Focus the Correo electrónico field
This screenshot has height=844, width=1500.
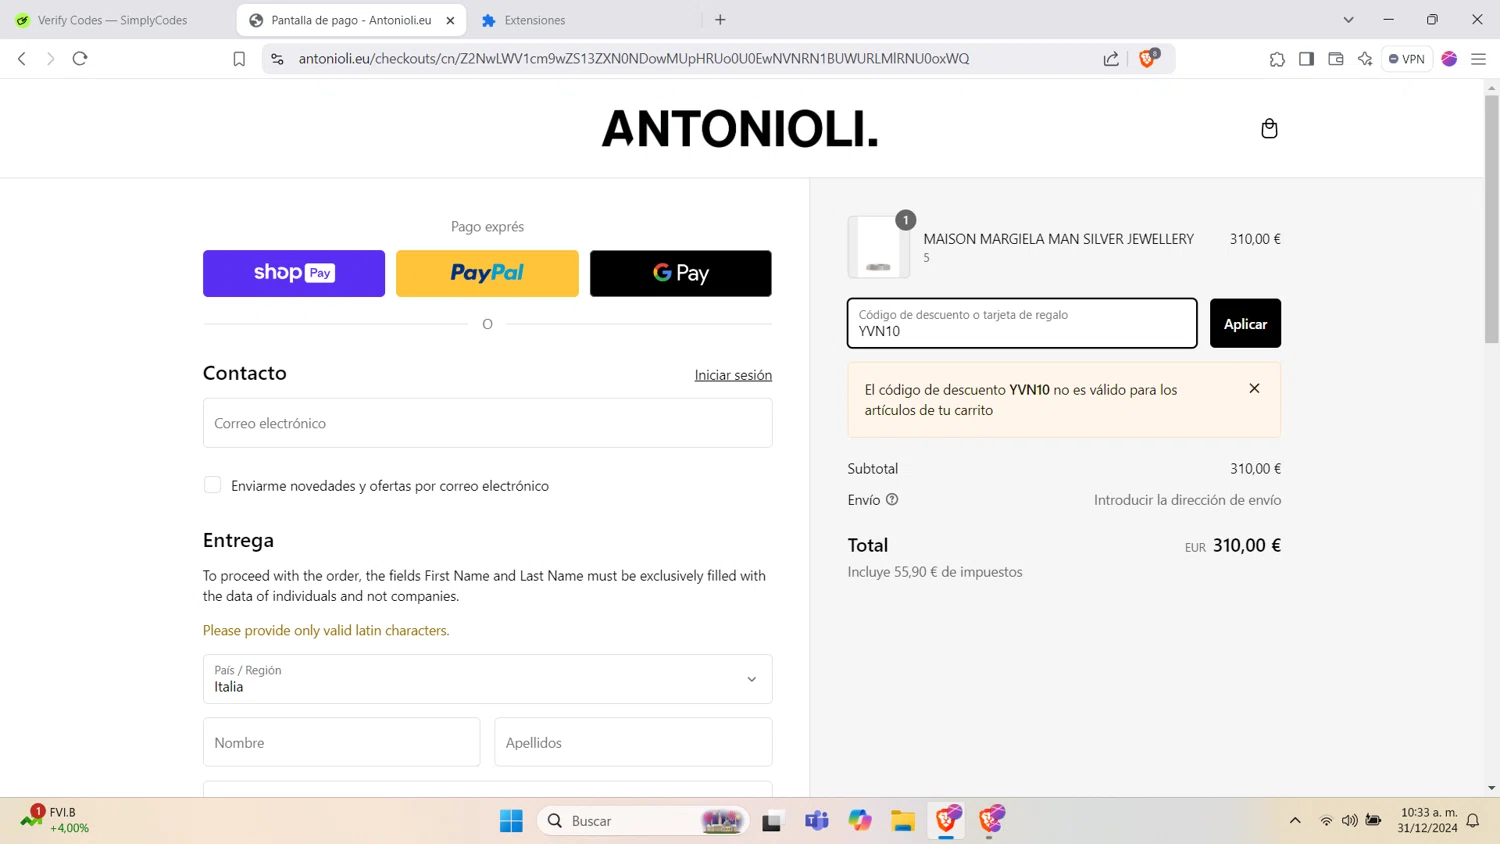pos(487,423)
